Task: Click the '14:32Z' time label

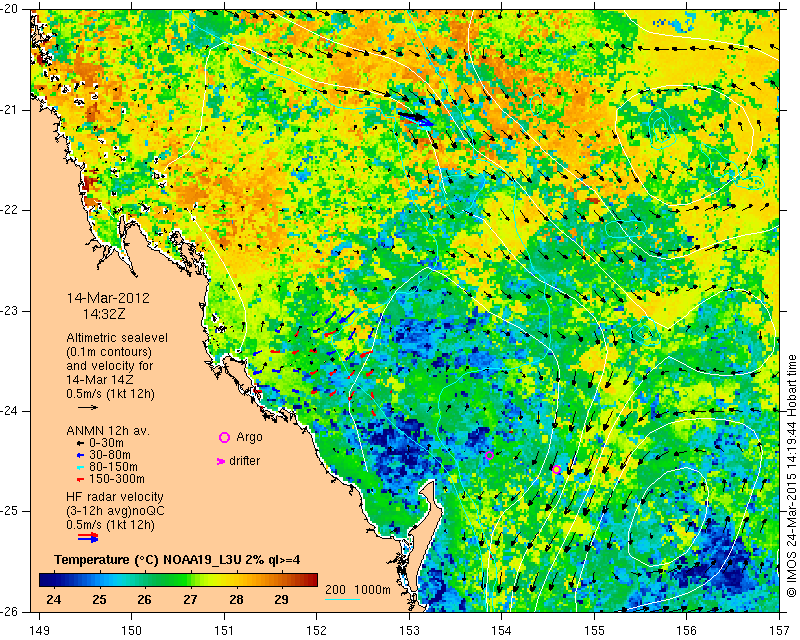Action: click(104, 314)
